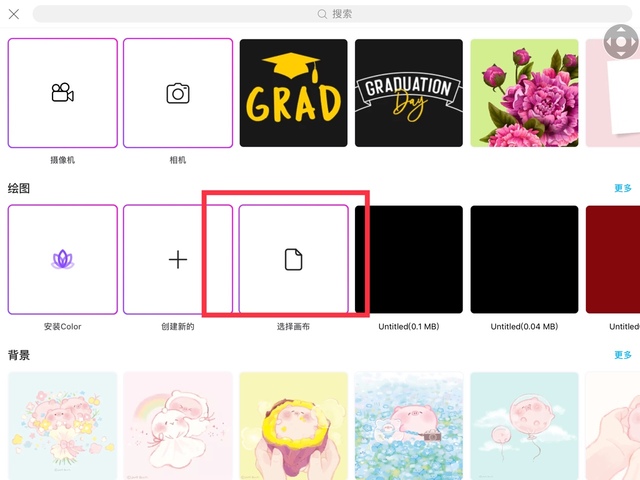Tap the 选择画布 page icon
This screenshot has height=480, width=640.
point(293,260)
